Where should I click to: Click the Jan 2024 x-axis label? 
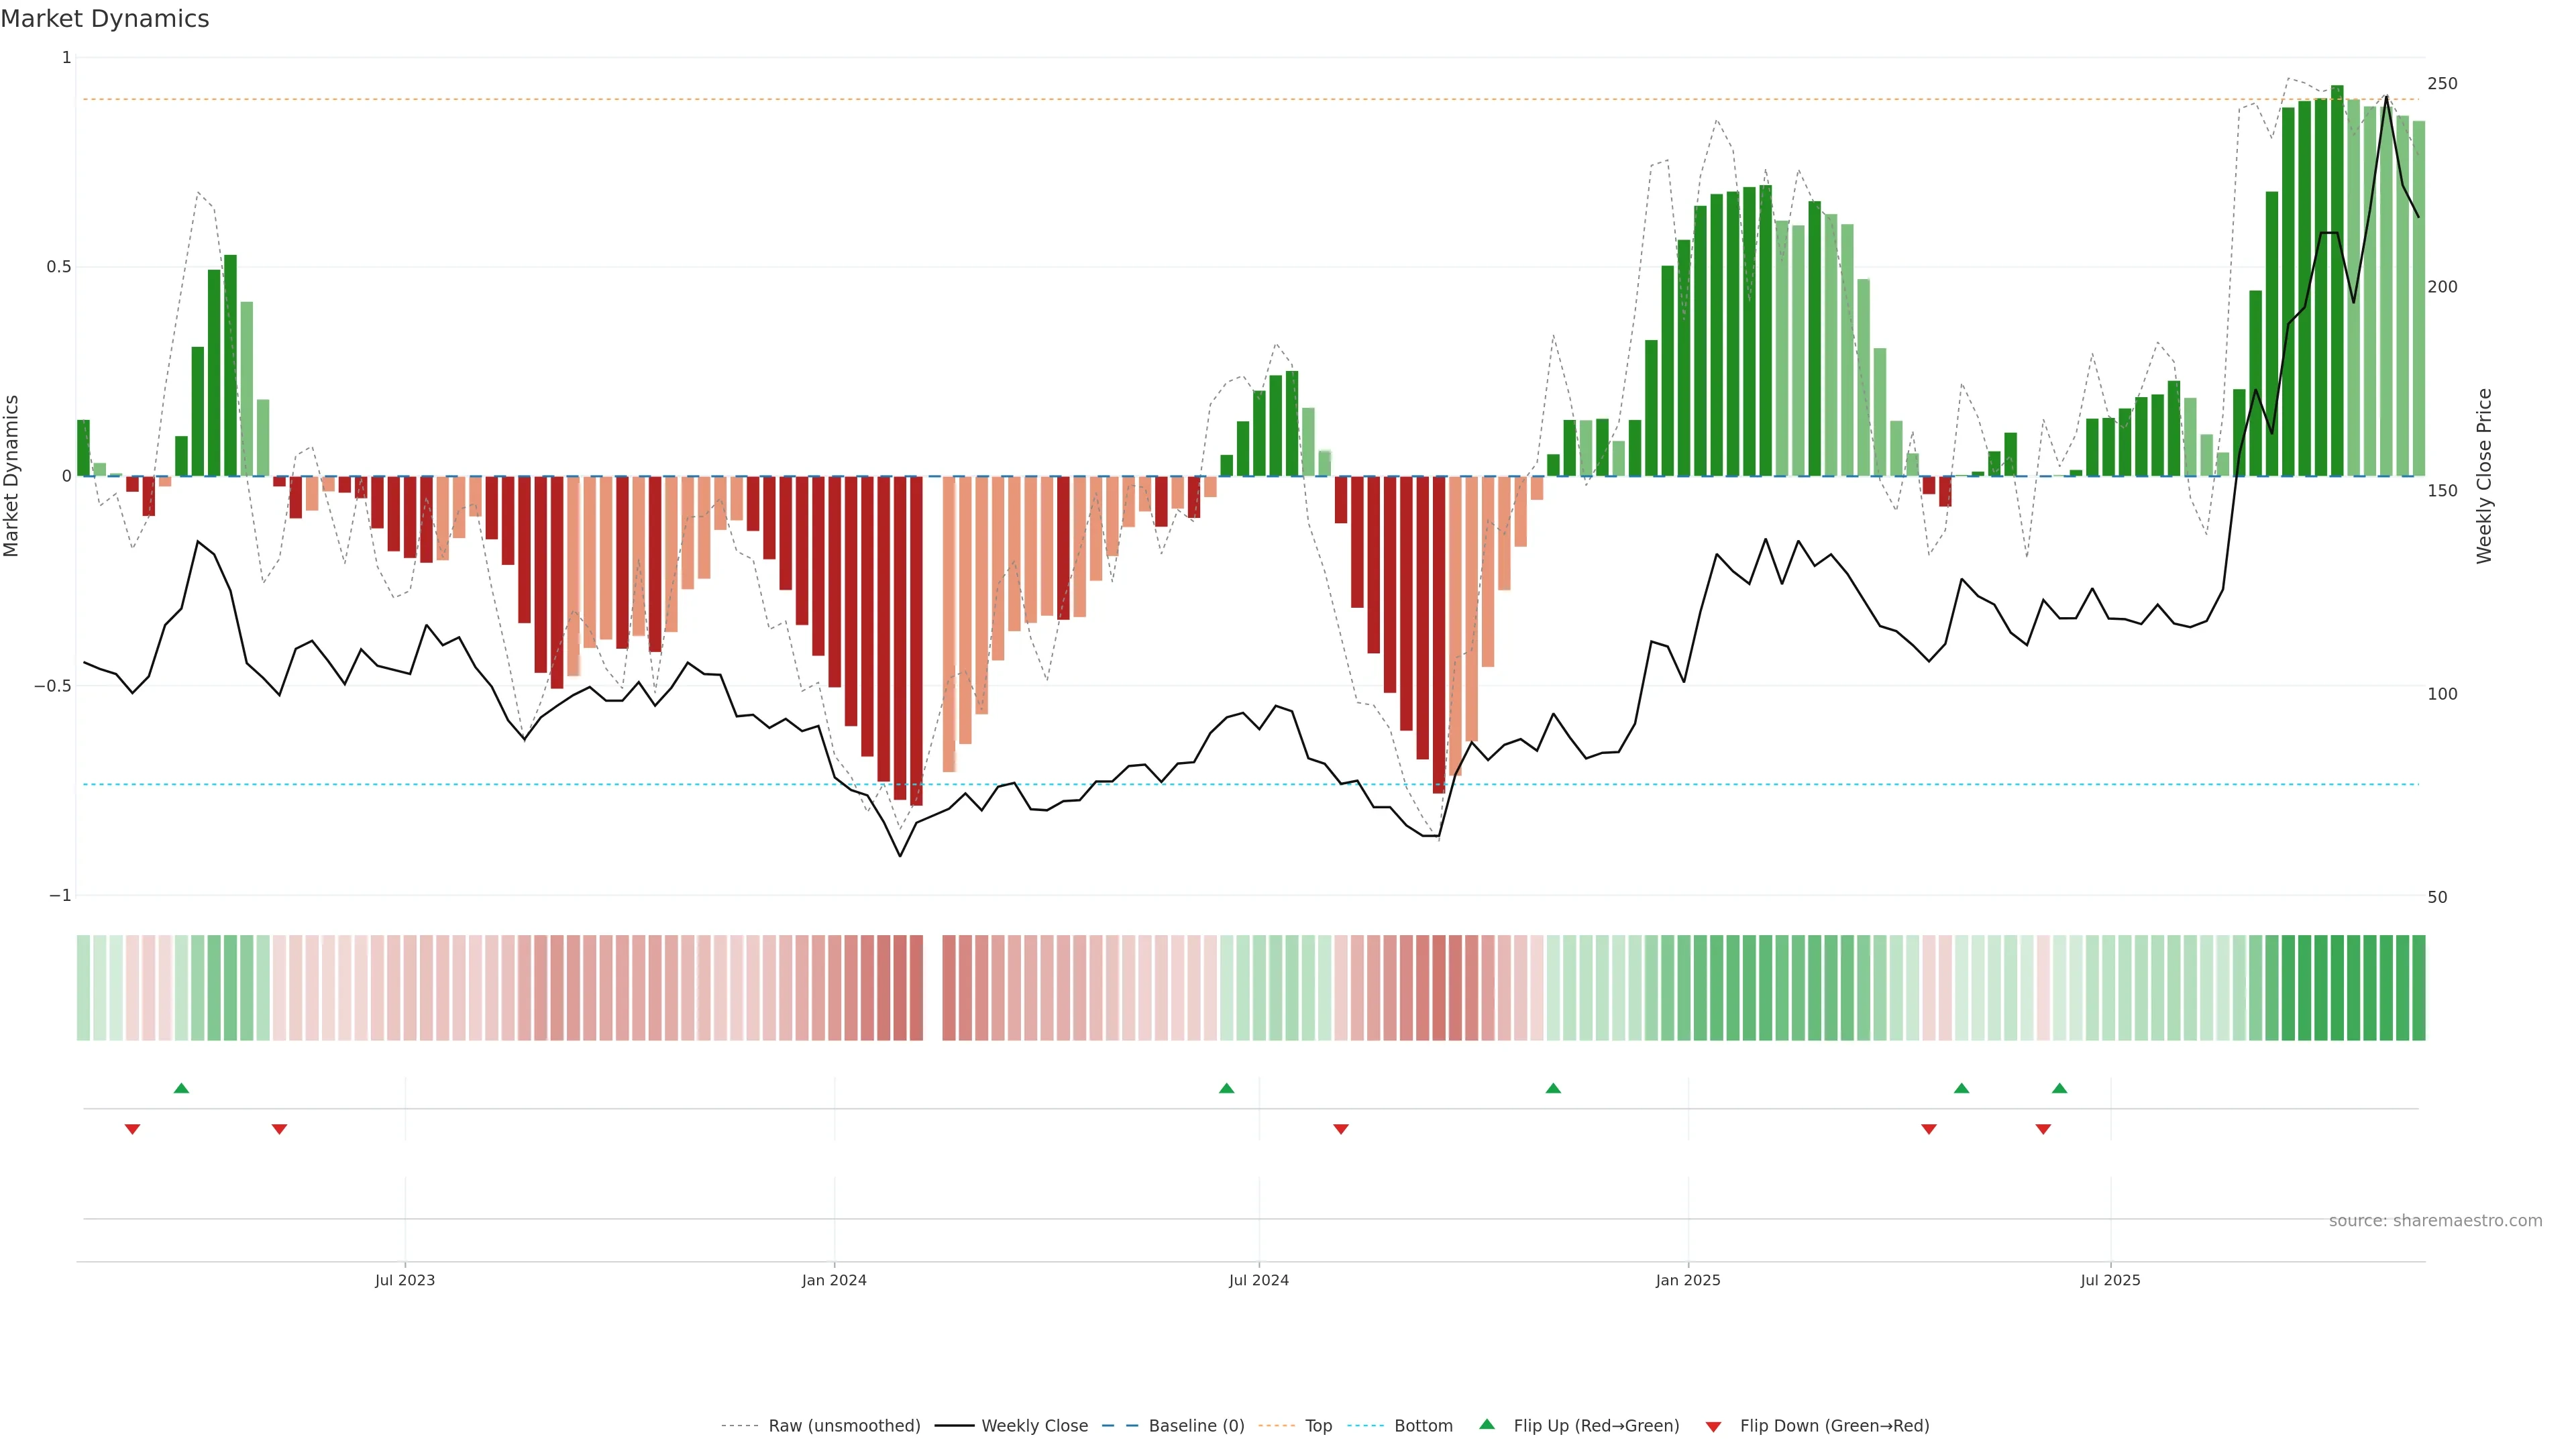tap(834, 1280)
